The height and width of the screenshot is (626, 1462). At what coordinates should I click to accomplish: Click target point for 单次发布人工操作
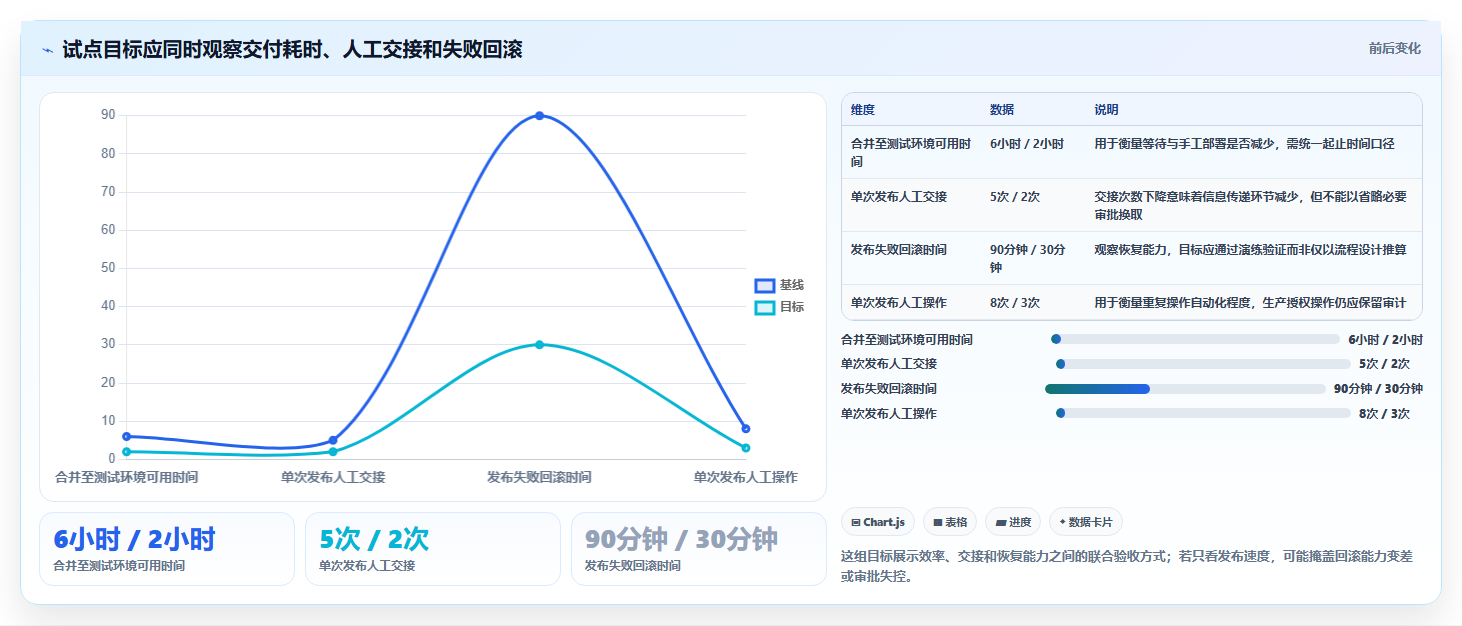pos(746,448)
